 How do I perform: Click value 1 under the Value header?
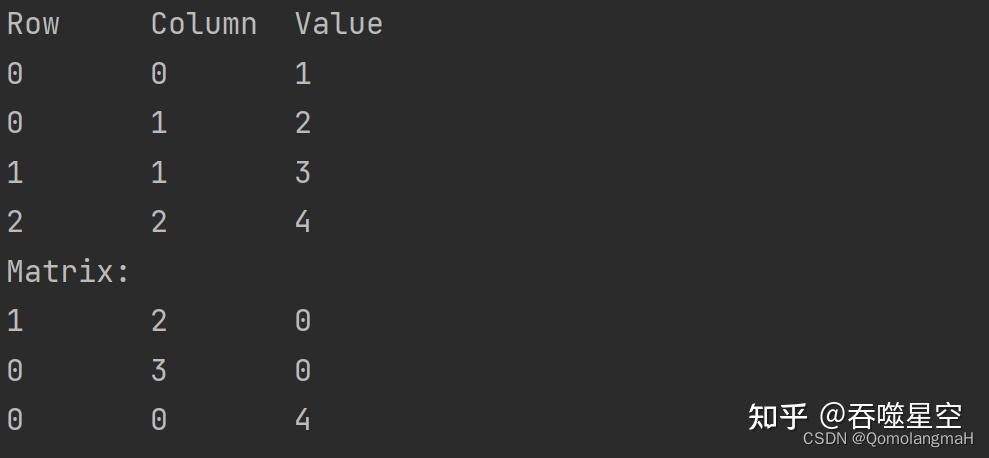(303, 73)
